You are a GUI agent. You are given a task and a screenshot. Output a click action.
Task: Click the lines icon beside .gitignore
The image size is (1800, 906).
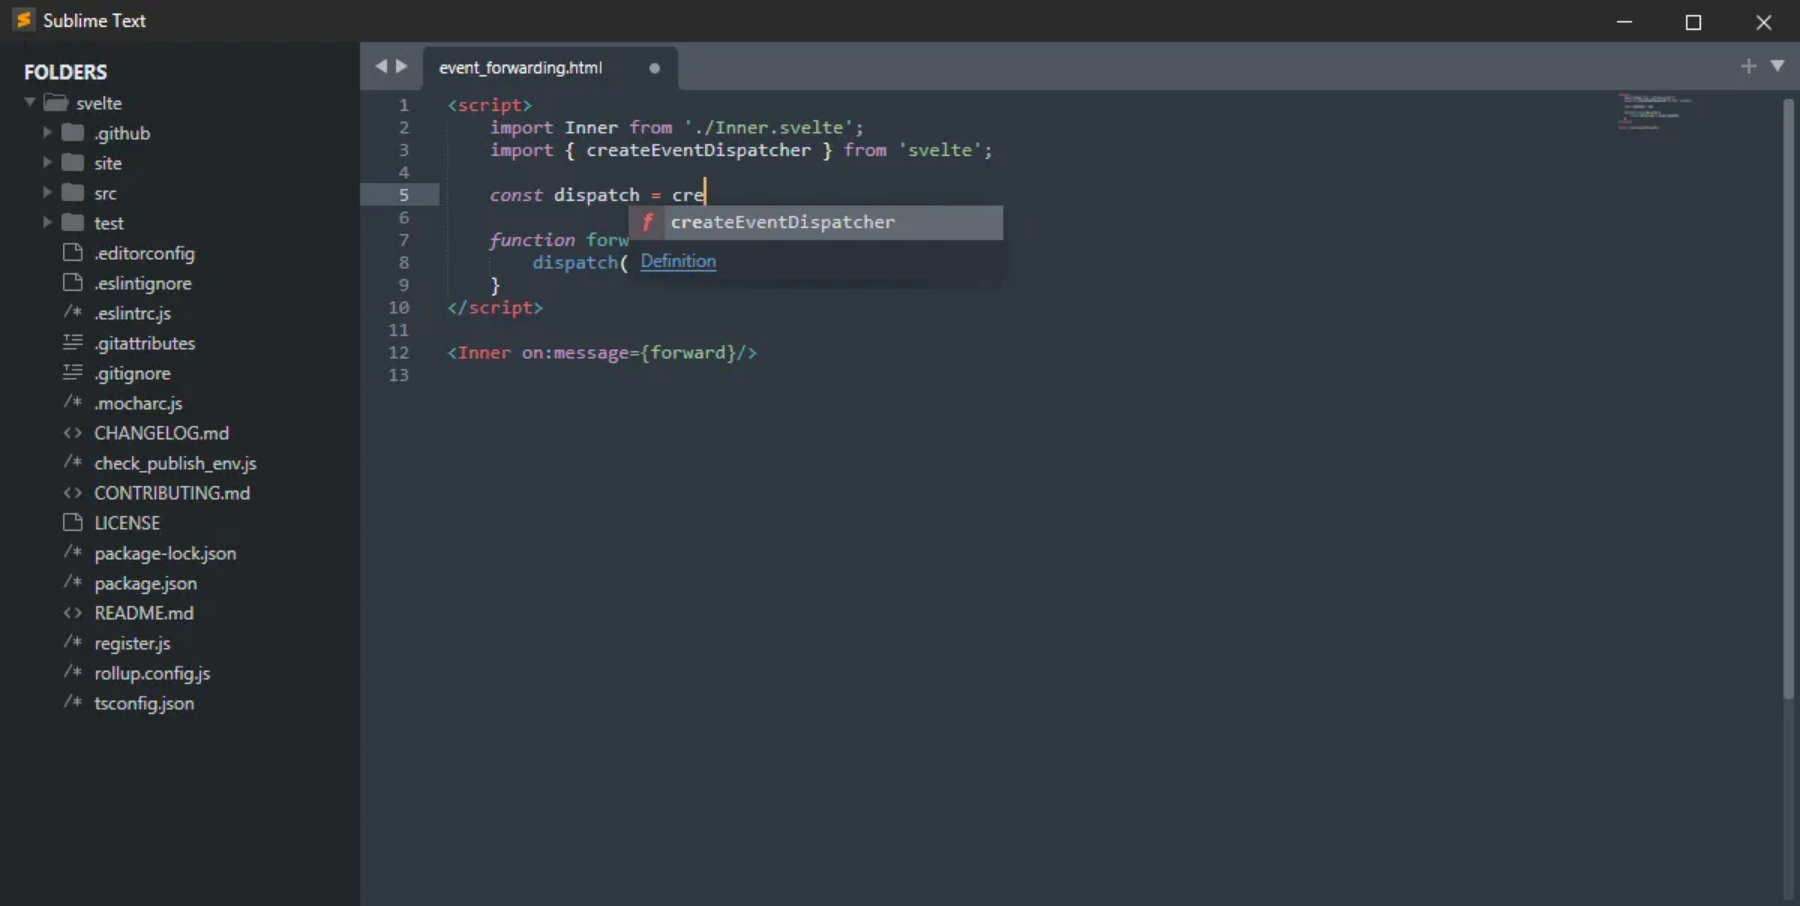pos(73,372)
